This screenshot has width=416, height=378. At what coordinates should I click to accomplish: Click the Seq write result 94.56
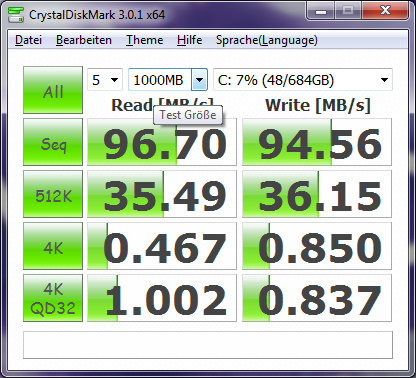[x=317, y=142]
